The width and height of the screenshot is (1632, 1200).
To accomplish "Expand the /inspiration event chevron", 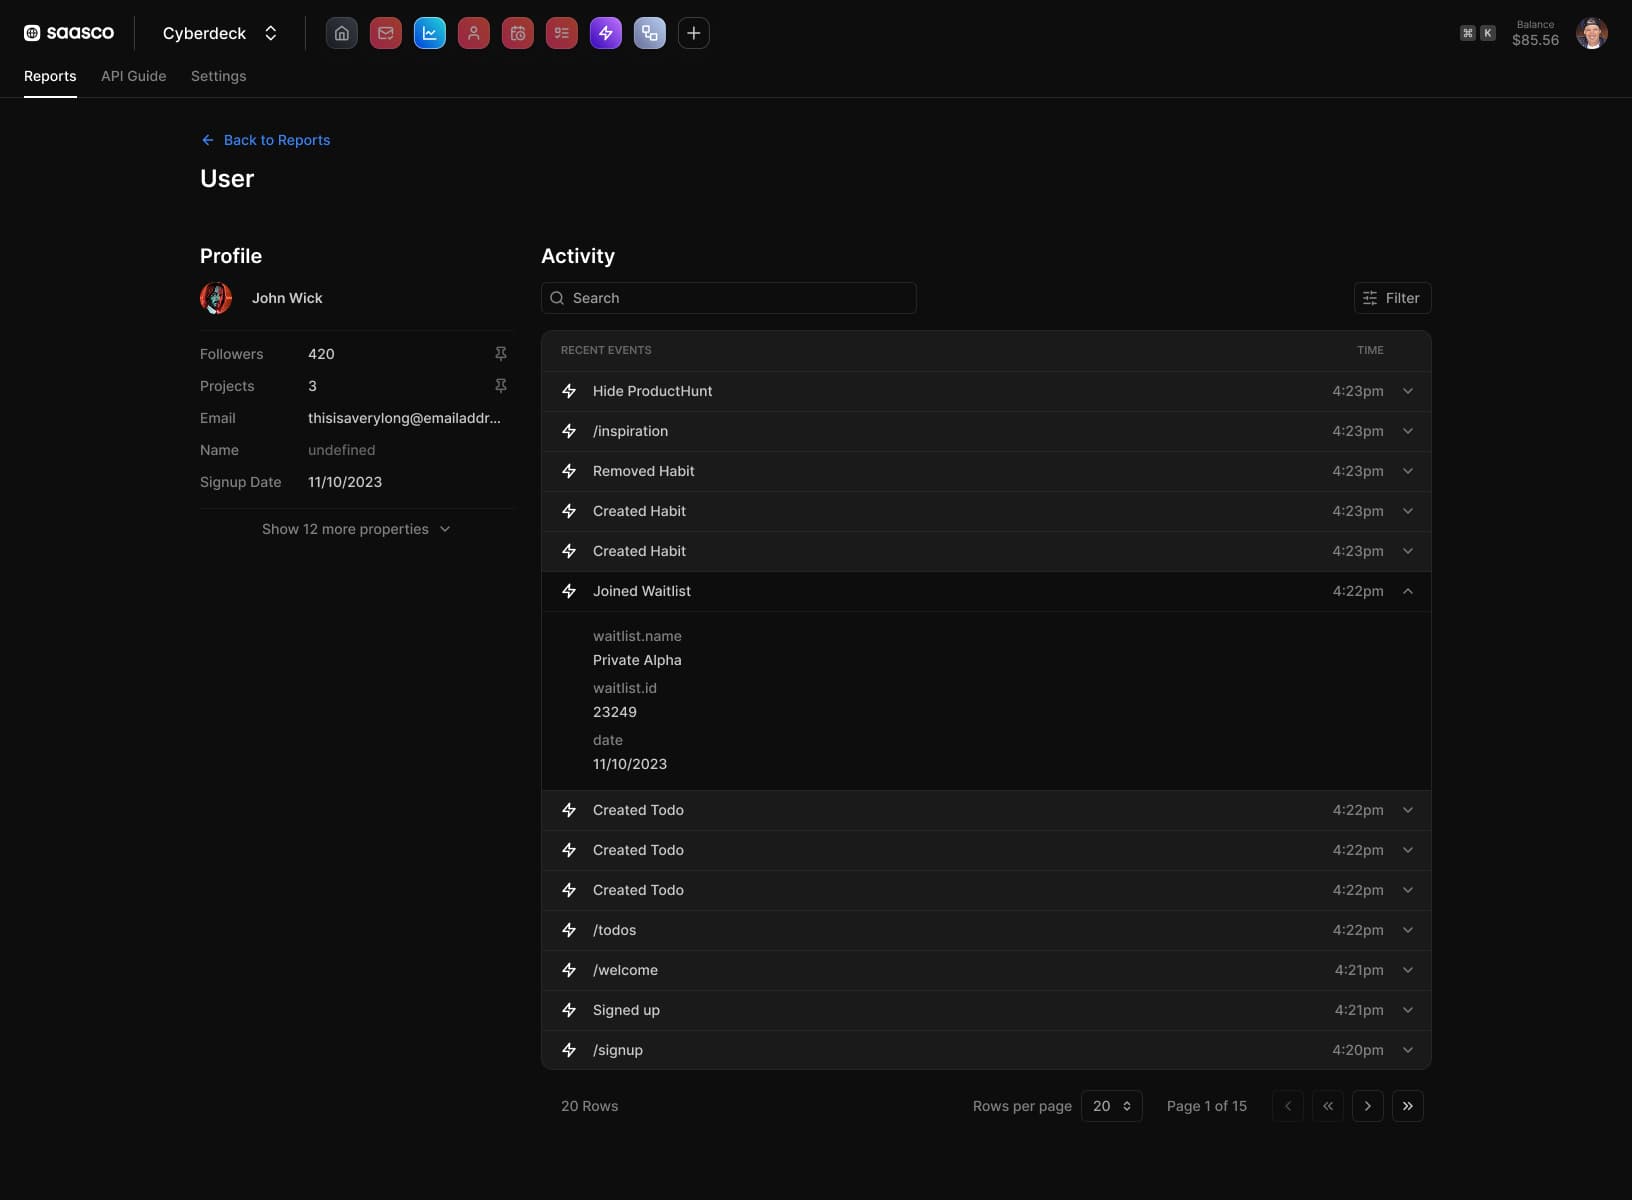I will tap(1407, 431).
